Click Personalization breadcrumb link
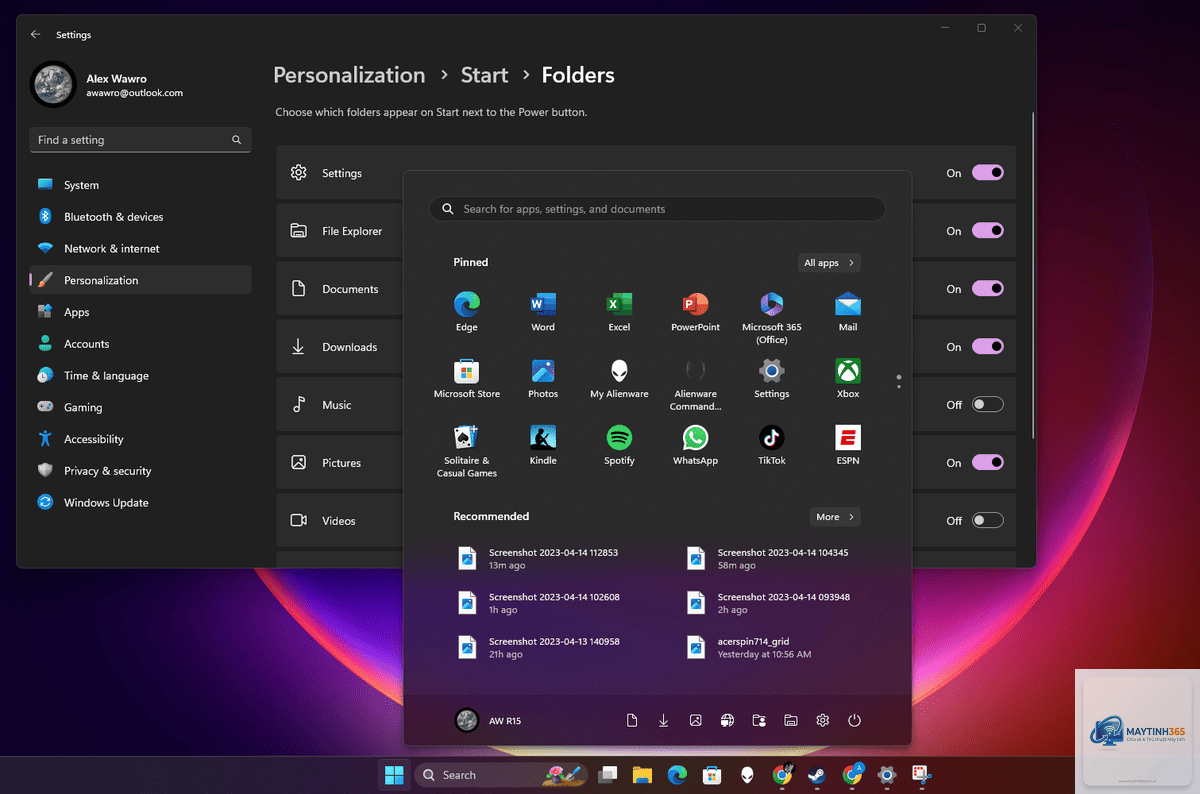 tap(349, 75)
